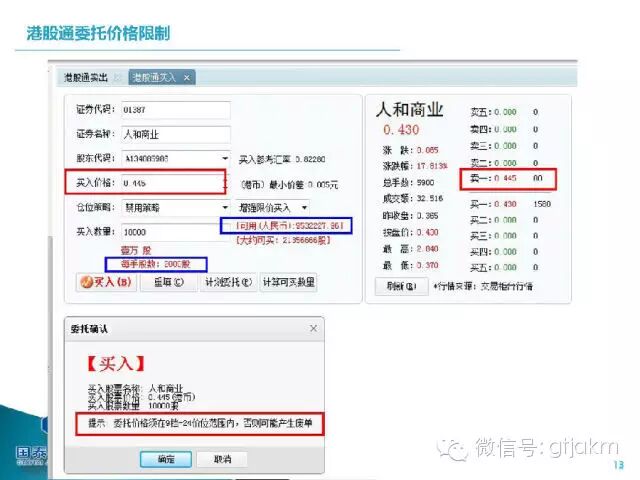Click the 最高 value row
This screenshot has width=640, height=480.
[x=410, y=249]
